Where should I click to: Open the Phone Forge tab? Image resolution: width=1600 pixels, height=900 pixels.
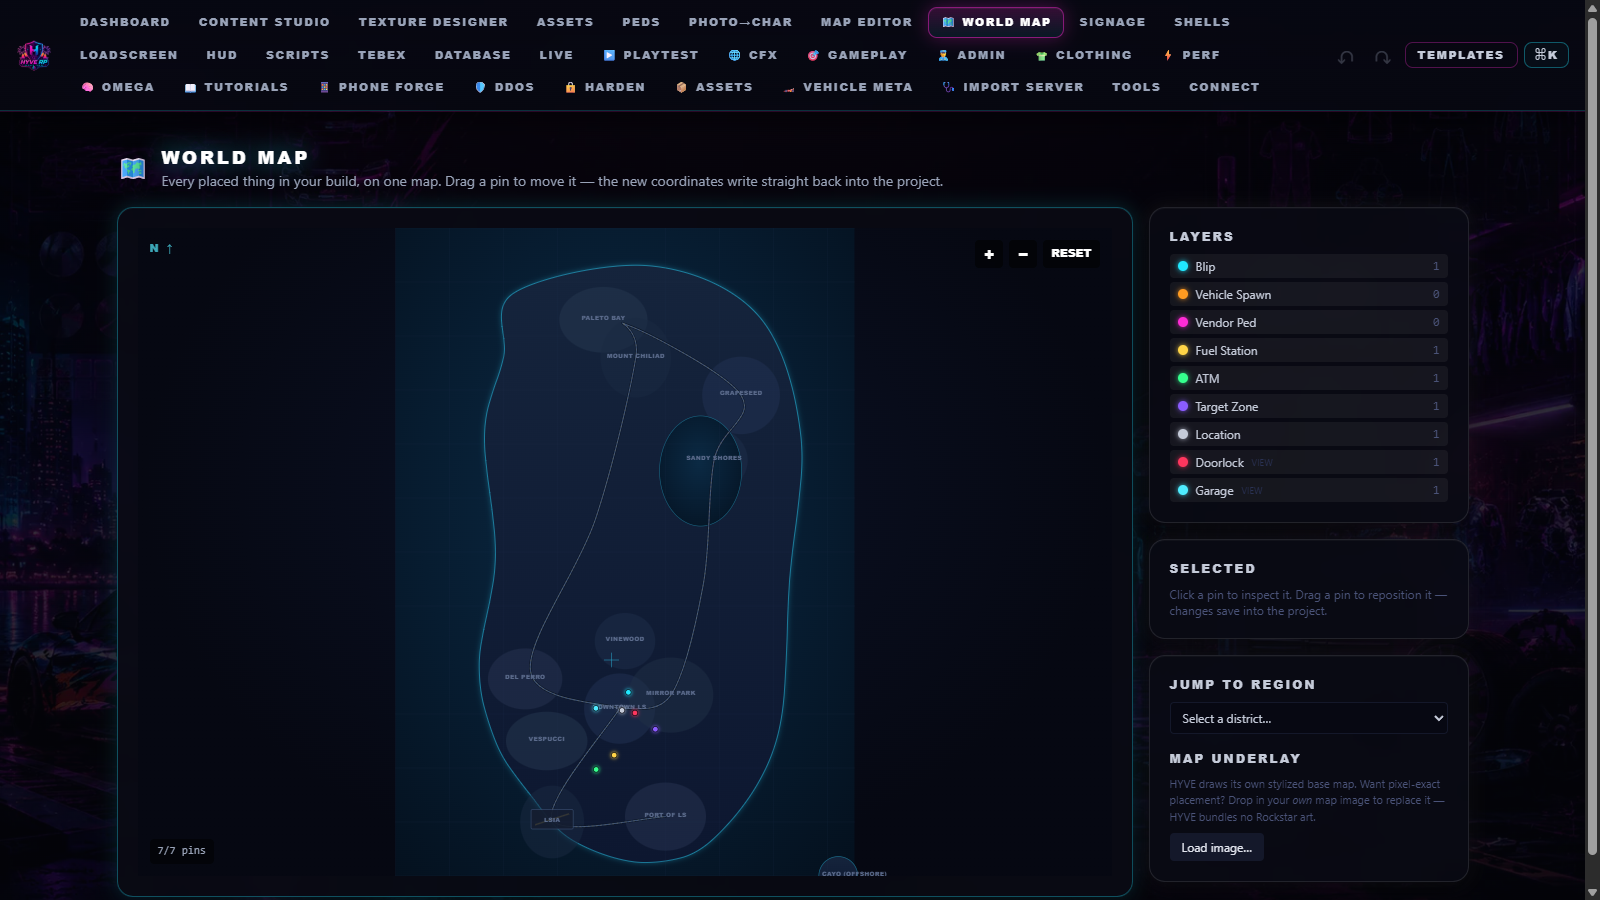point(381,87)
